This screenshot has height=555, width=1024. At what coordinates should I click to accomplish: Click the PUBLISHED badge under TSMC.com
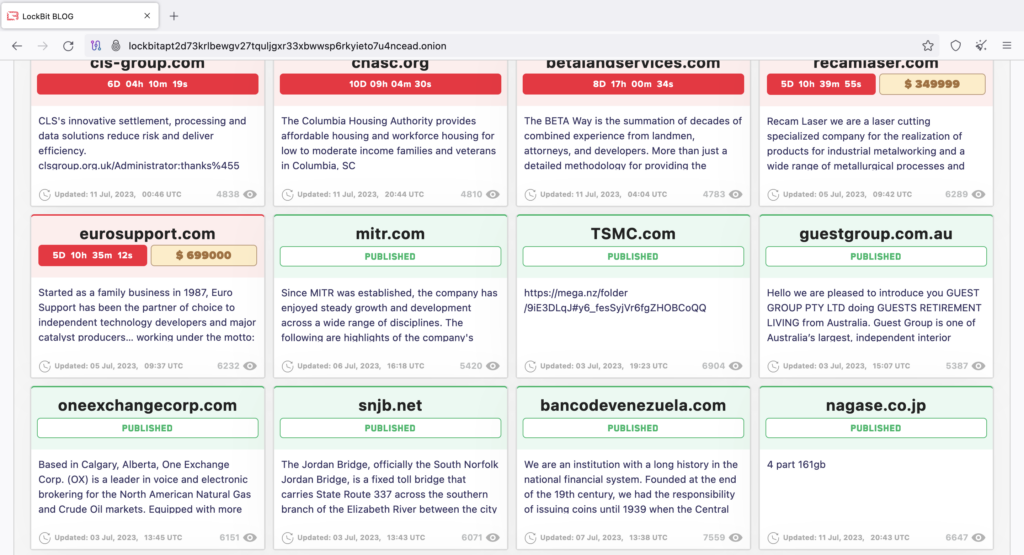(633, 257)
